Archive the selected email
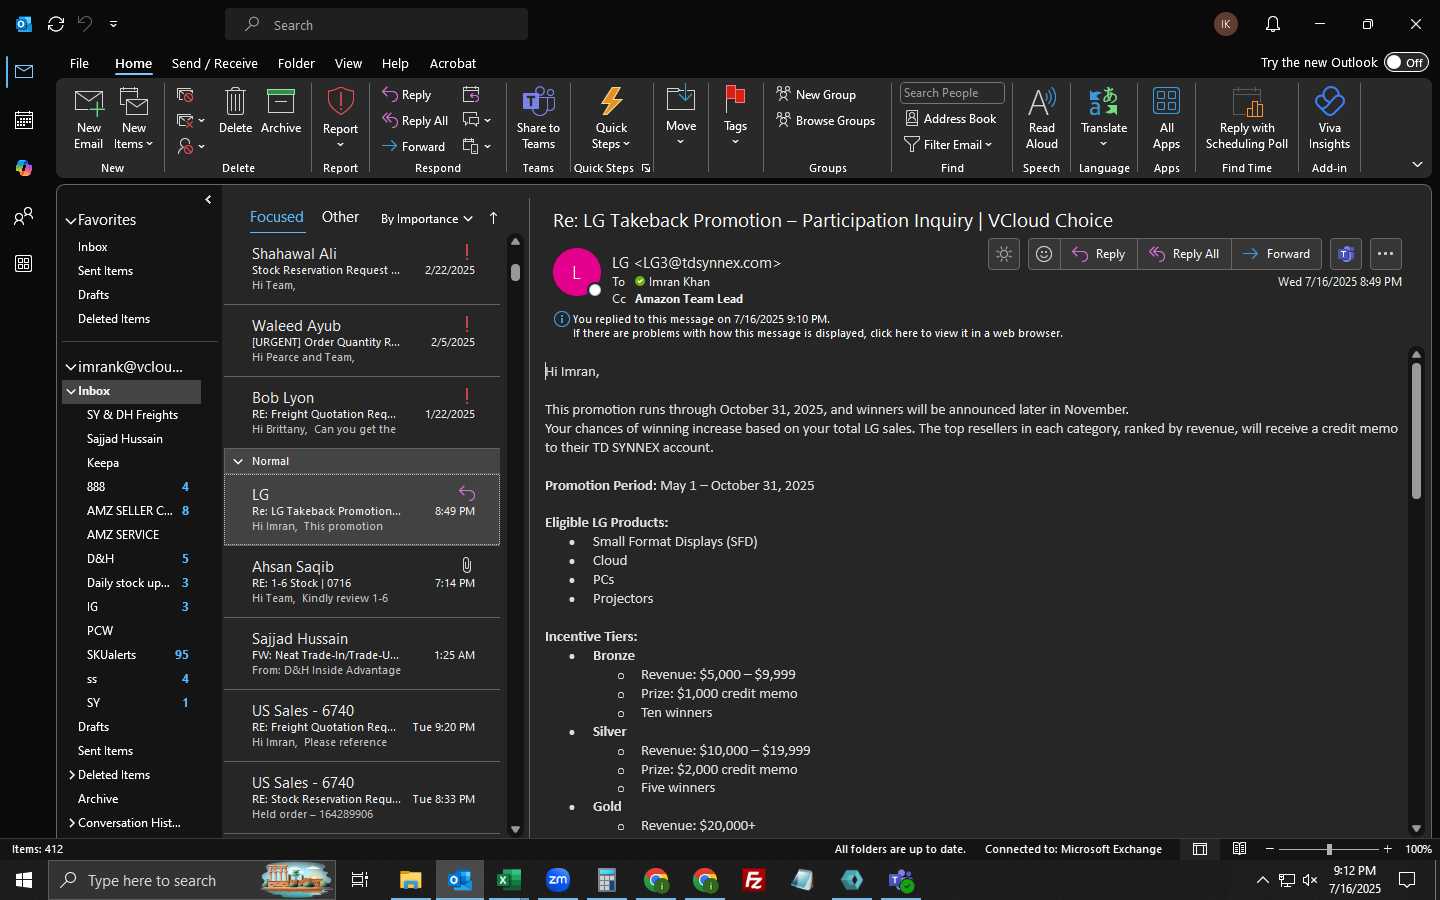The width and height of the screenshot is (1440, 900). point(281,111)
